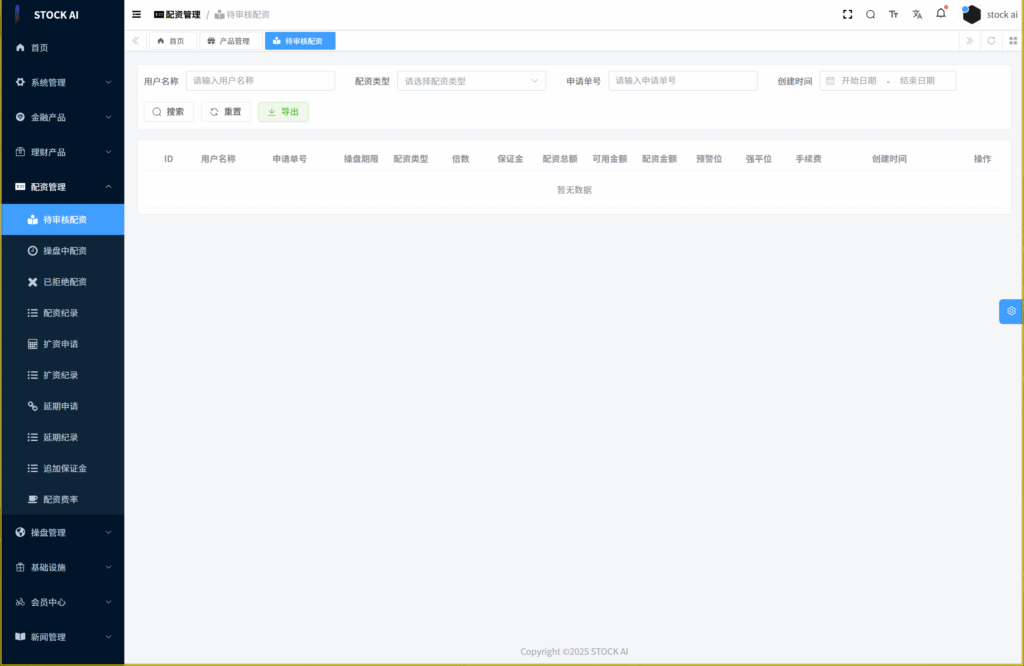Open the language translation icon

(x=917, y=15)
